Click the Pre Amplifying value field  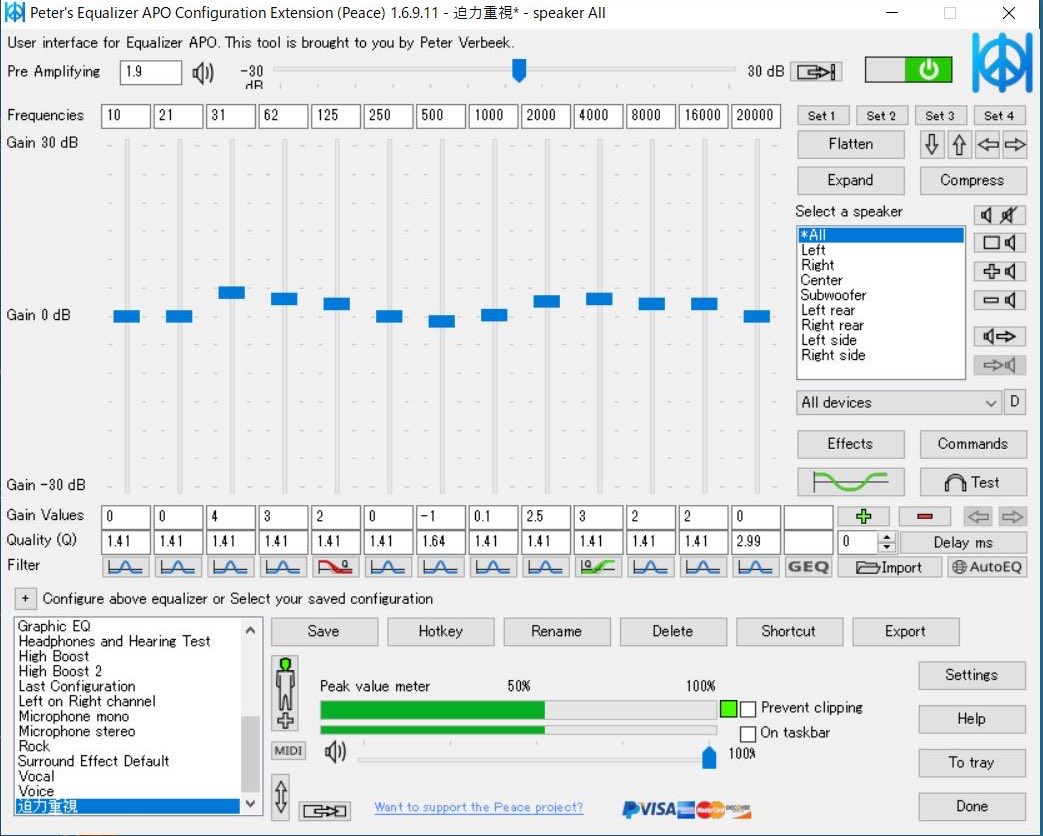[x=151, y=72]
